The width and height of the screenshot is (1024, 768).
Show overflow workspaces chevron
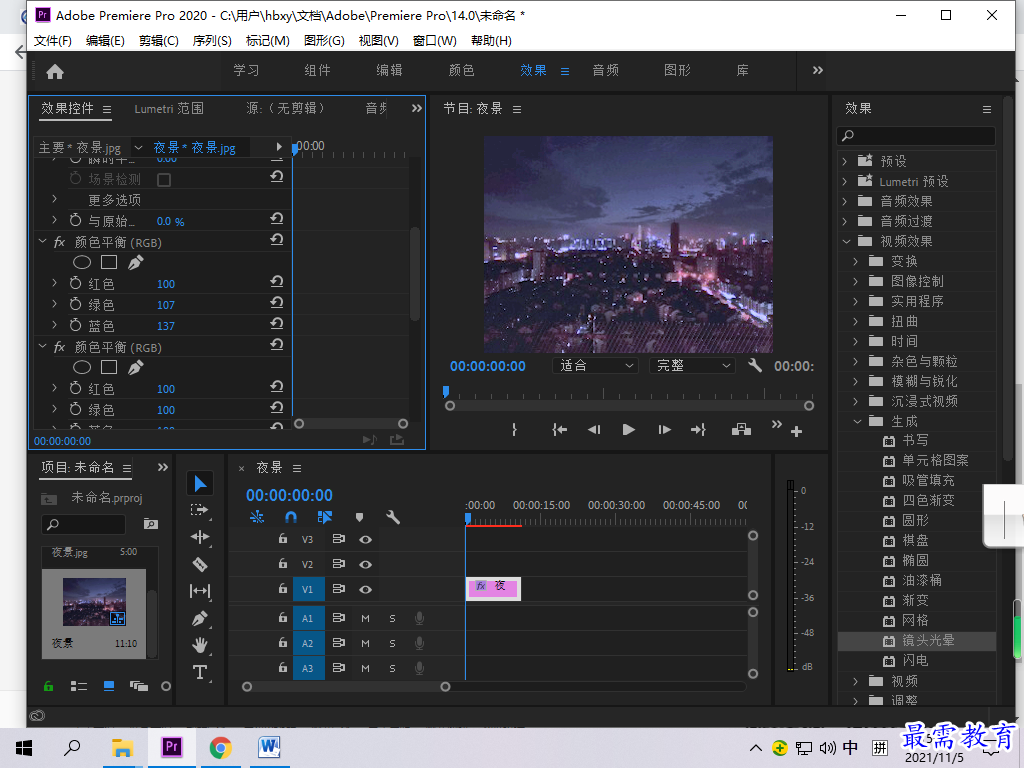pyautogui.click(x=818, y=70)
